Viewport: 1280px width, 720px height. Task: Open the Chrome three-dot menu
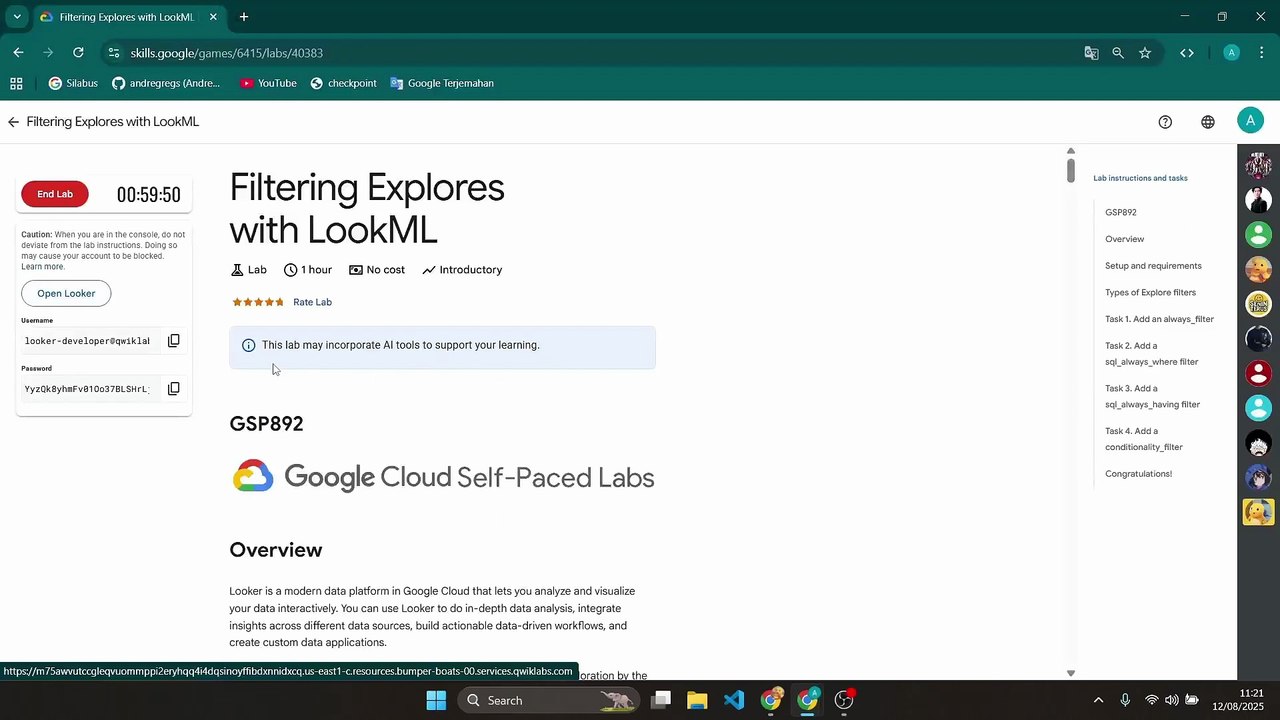tap(1260, 53)
